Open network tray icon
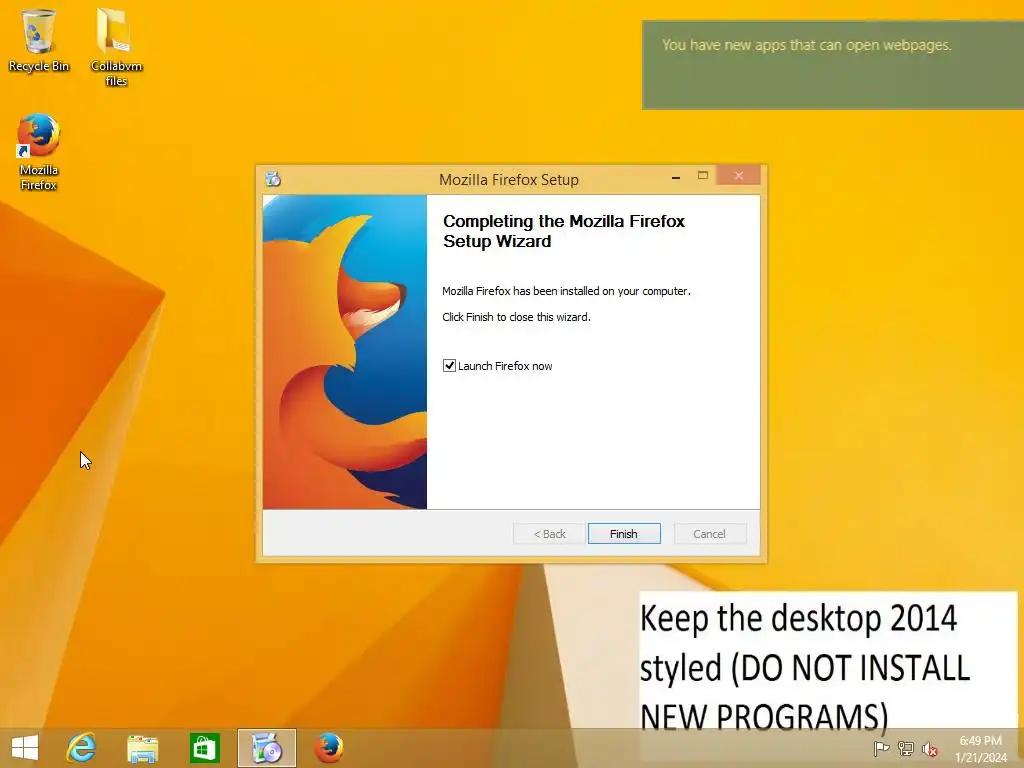 906,749
